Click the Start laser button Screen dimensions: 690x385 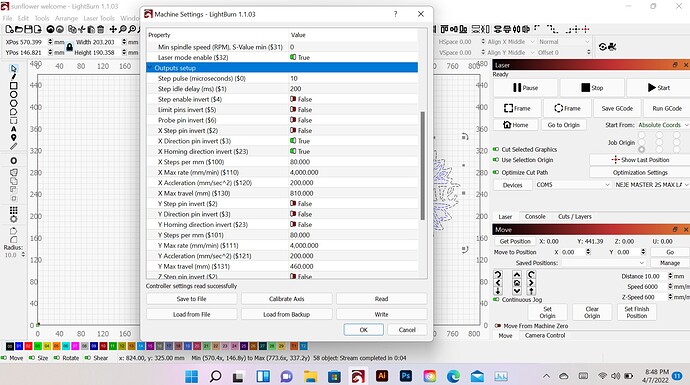[659, 88]
